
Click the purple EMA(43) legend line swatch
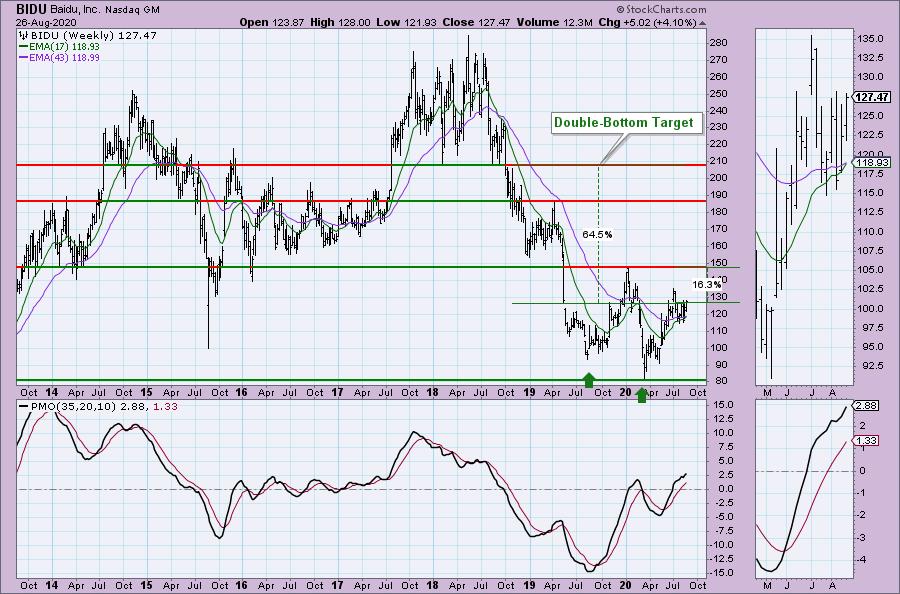[x=23, y=57]
